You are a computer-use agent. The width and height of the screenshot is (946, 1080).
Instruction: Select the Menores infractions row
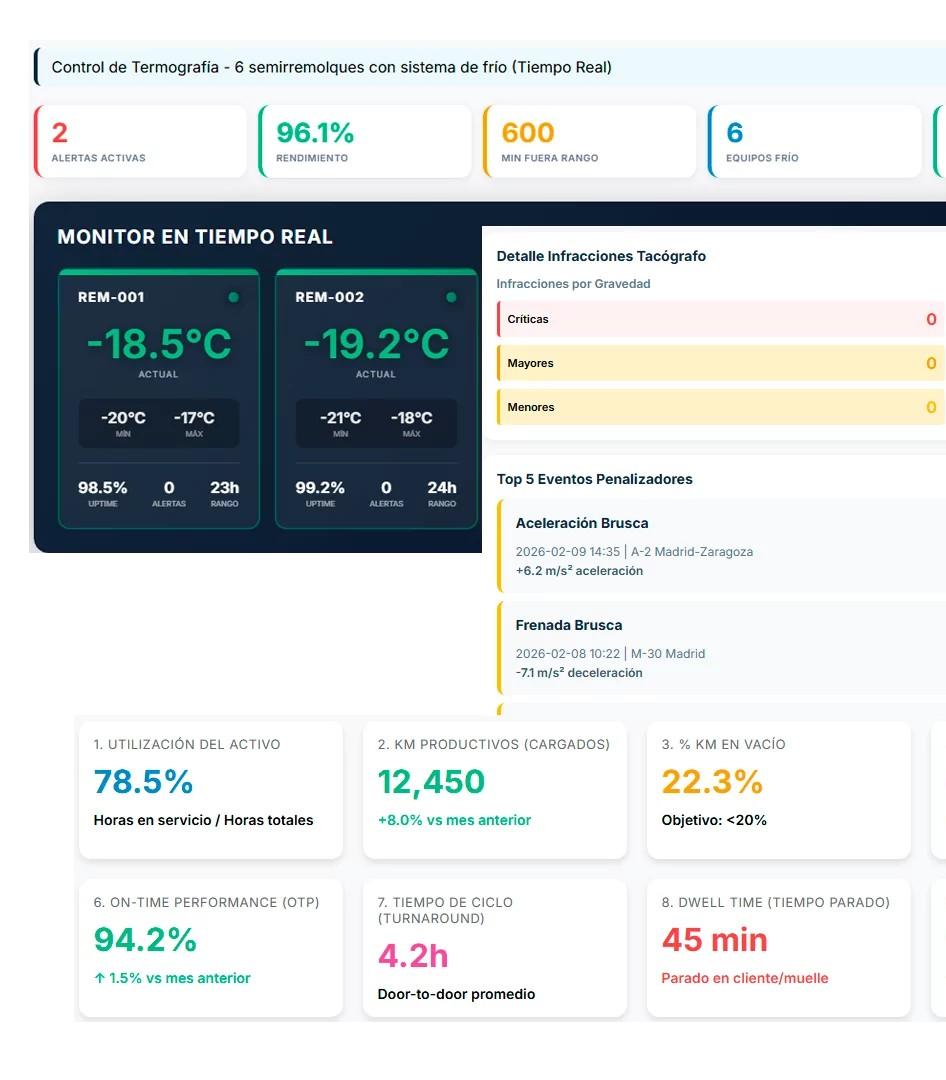coord(721,407)
